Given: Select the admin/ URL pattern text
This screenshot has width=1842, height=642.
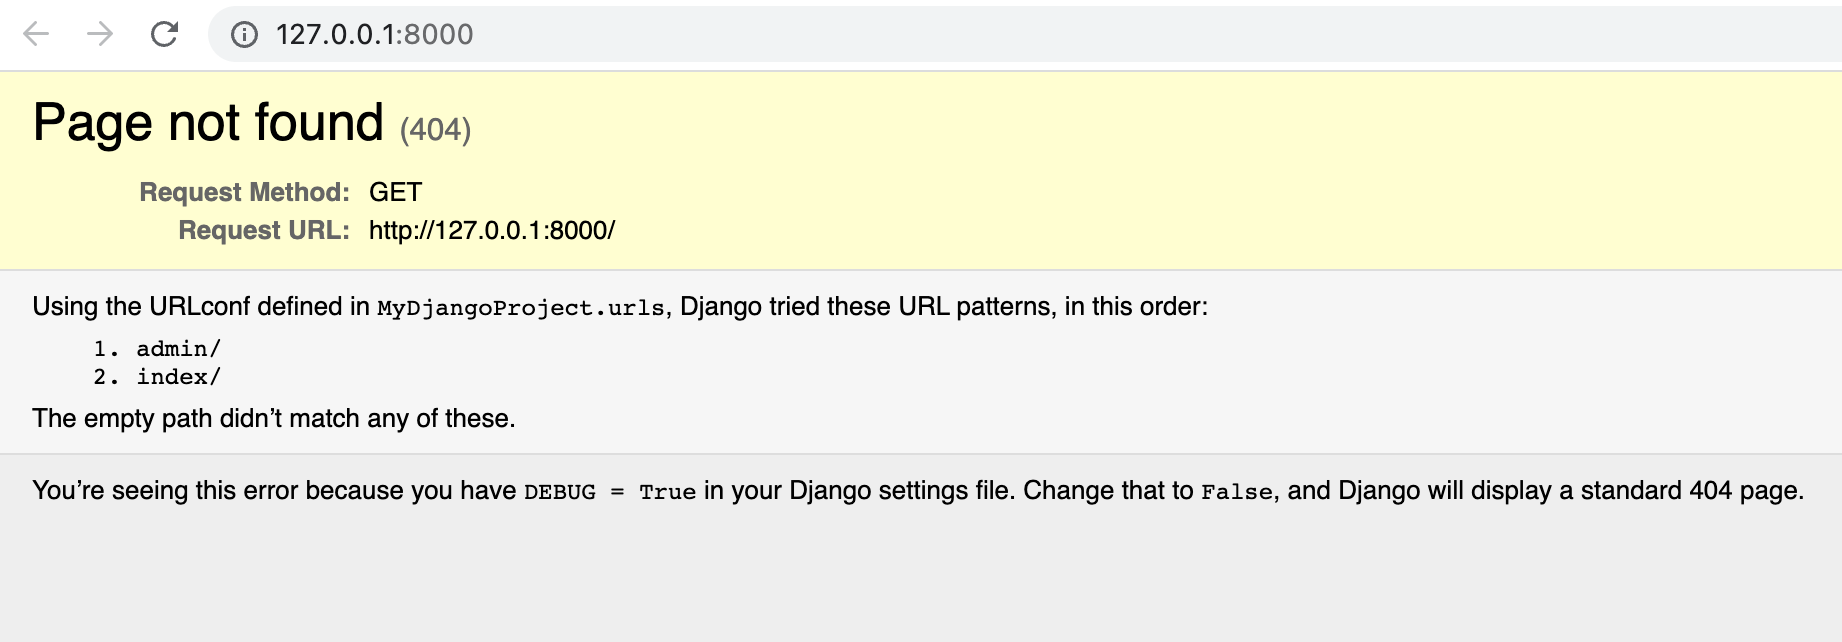Looking at the screenshot, I should point(180,348).
